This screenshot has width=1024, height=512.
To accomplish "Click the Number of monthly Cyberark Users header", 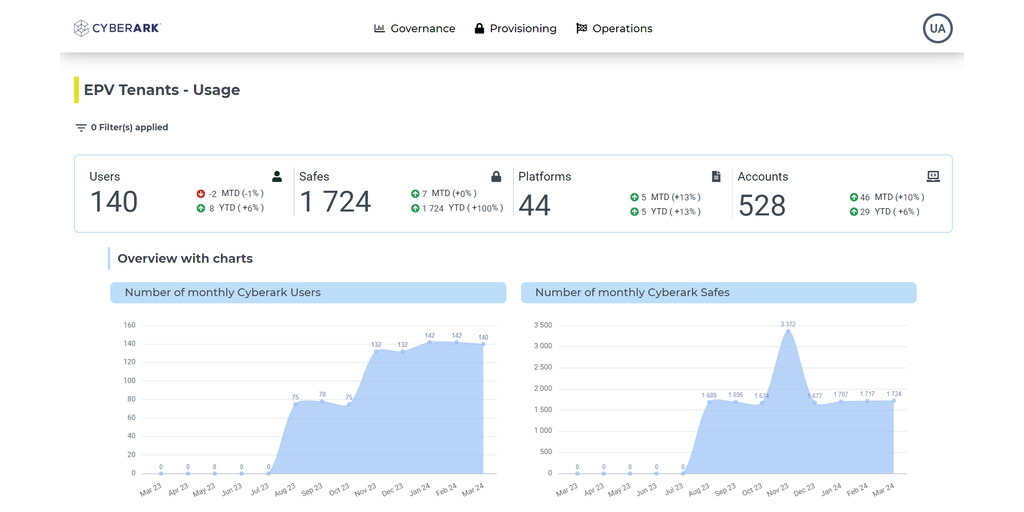I will [x=308, y=293].
